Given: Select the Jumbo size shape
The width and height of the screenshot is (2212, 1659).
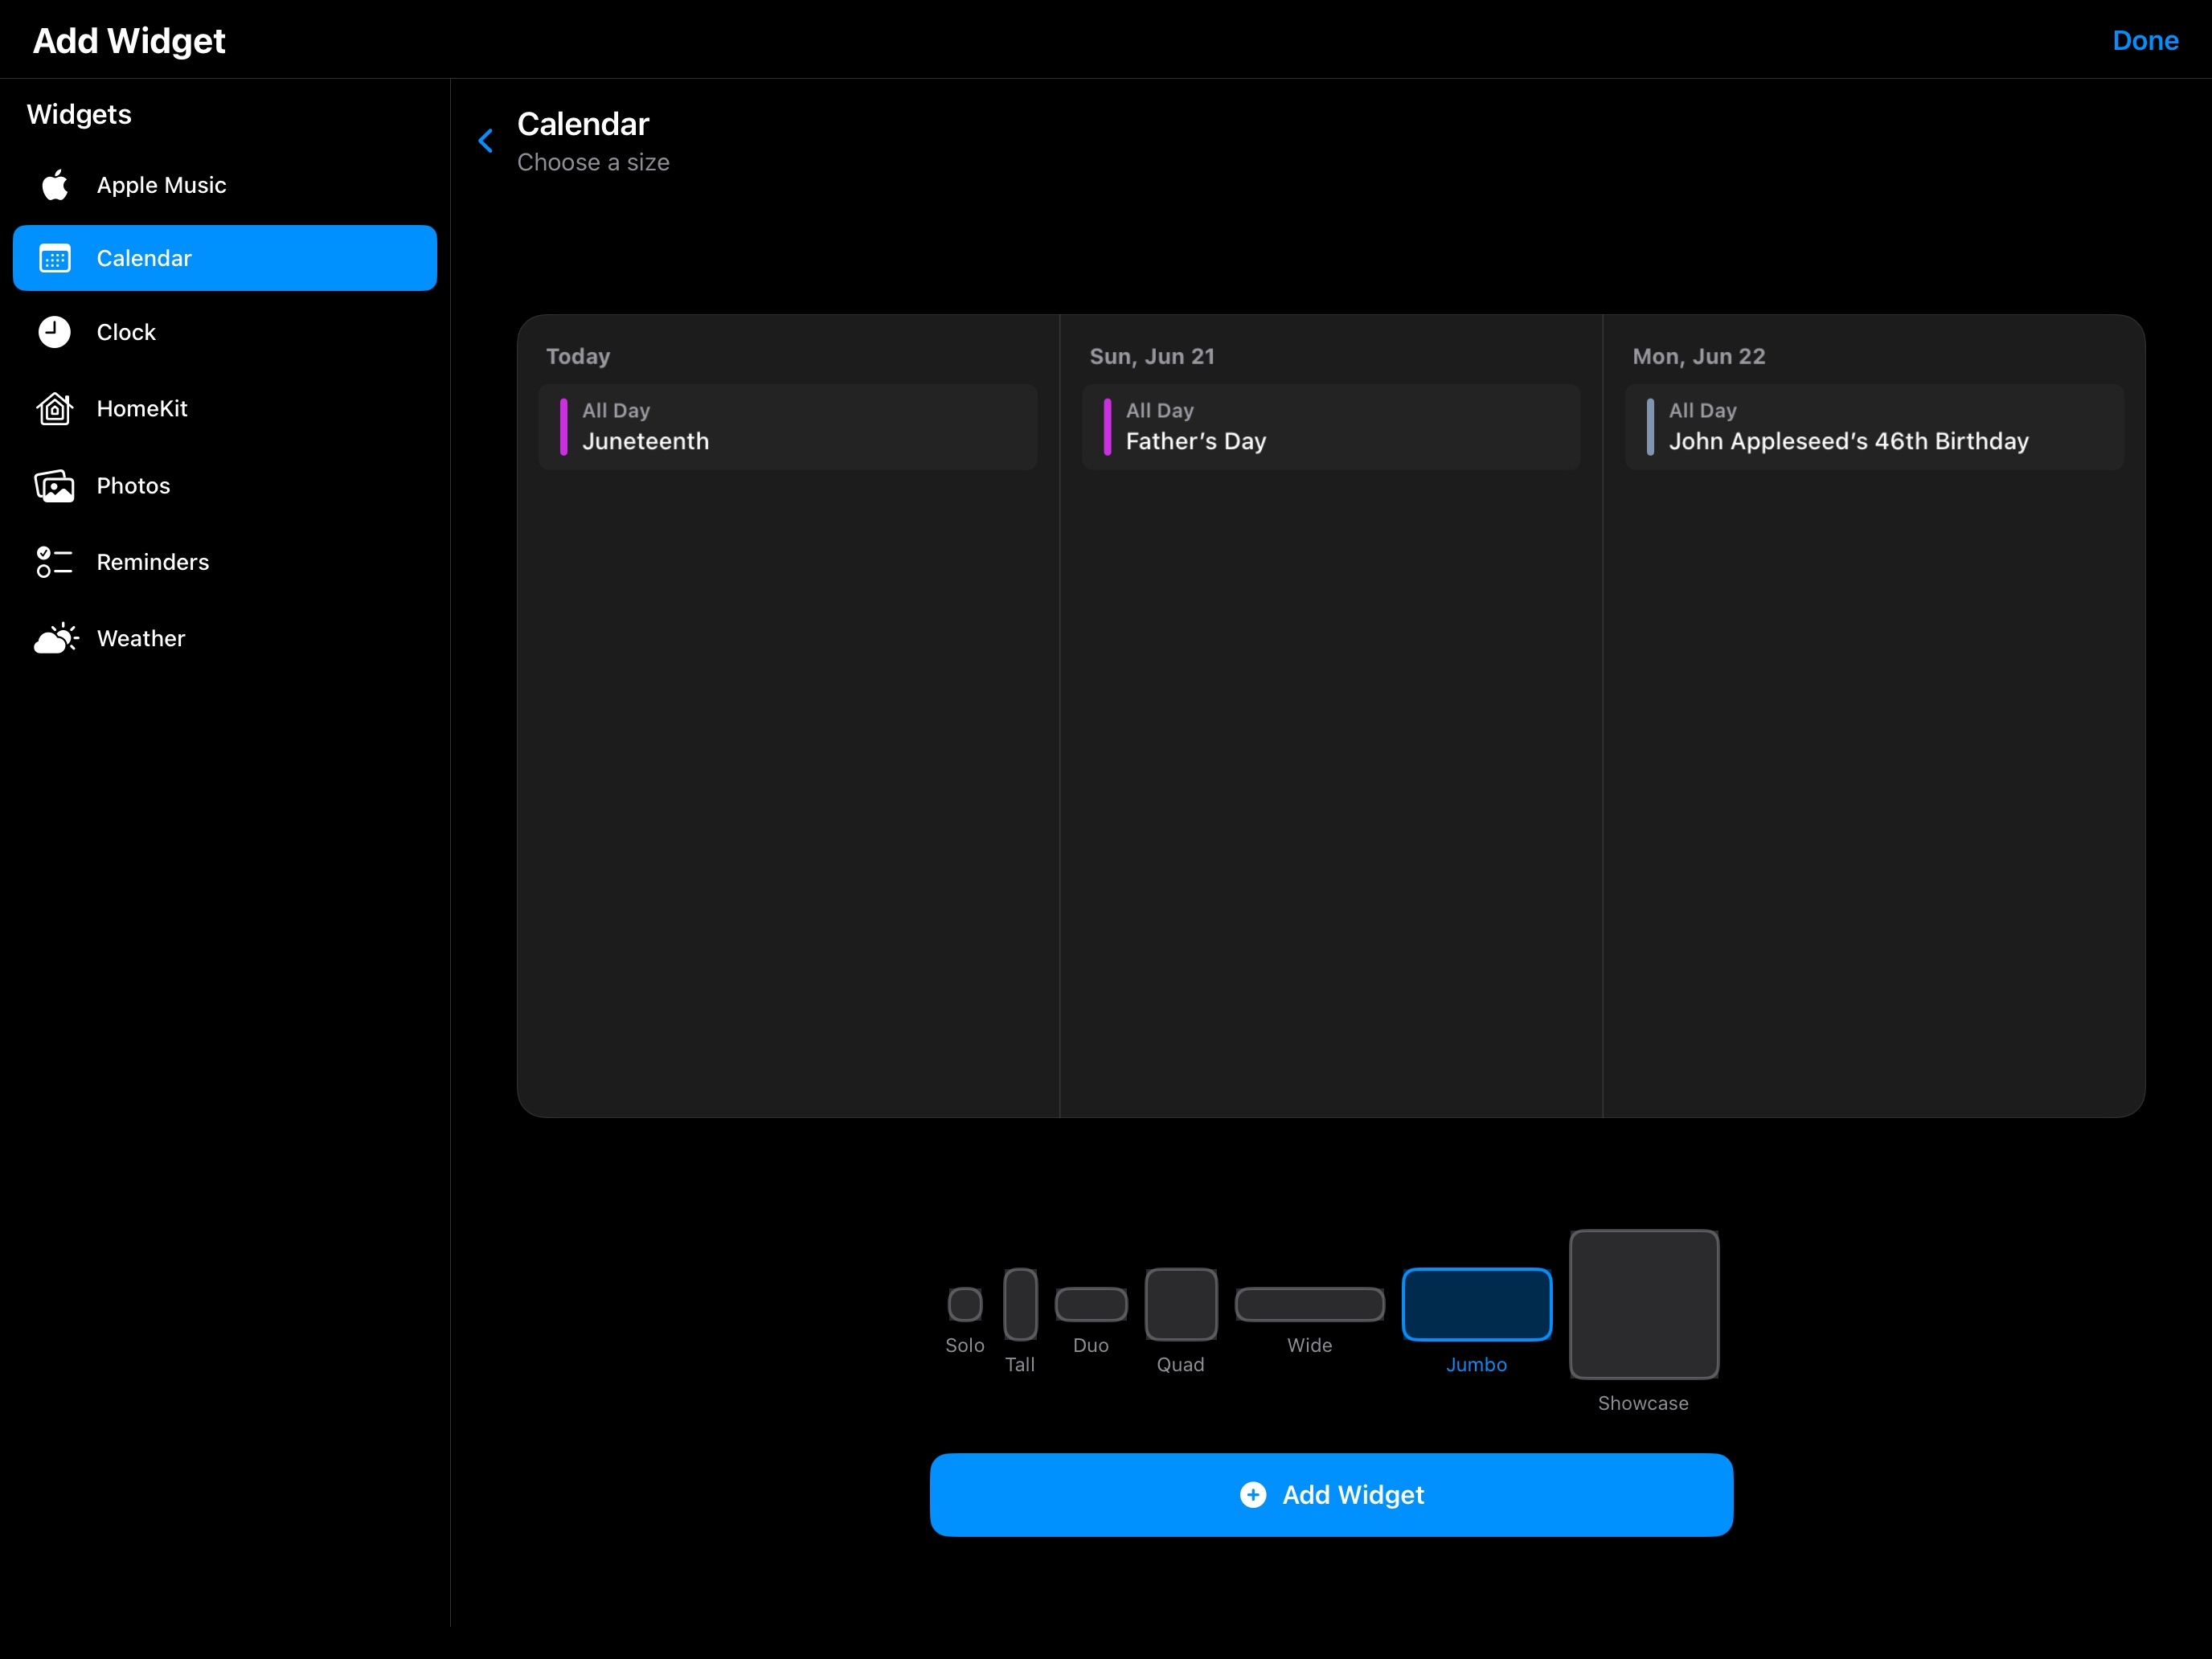Looking at the screenshot, I should 1477,1304.
